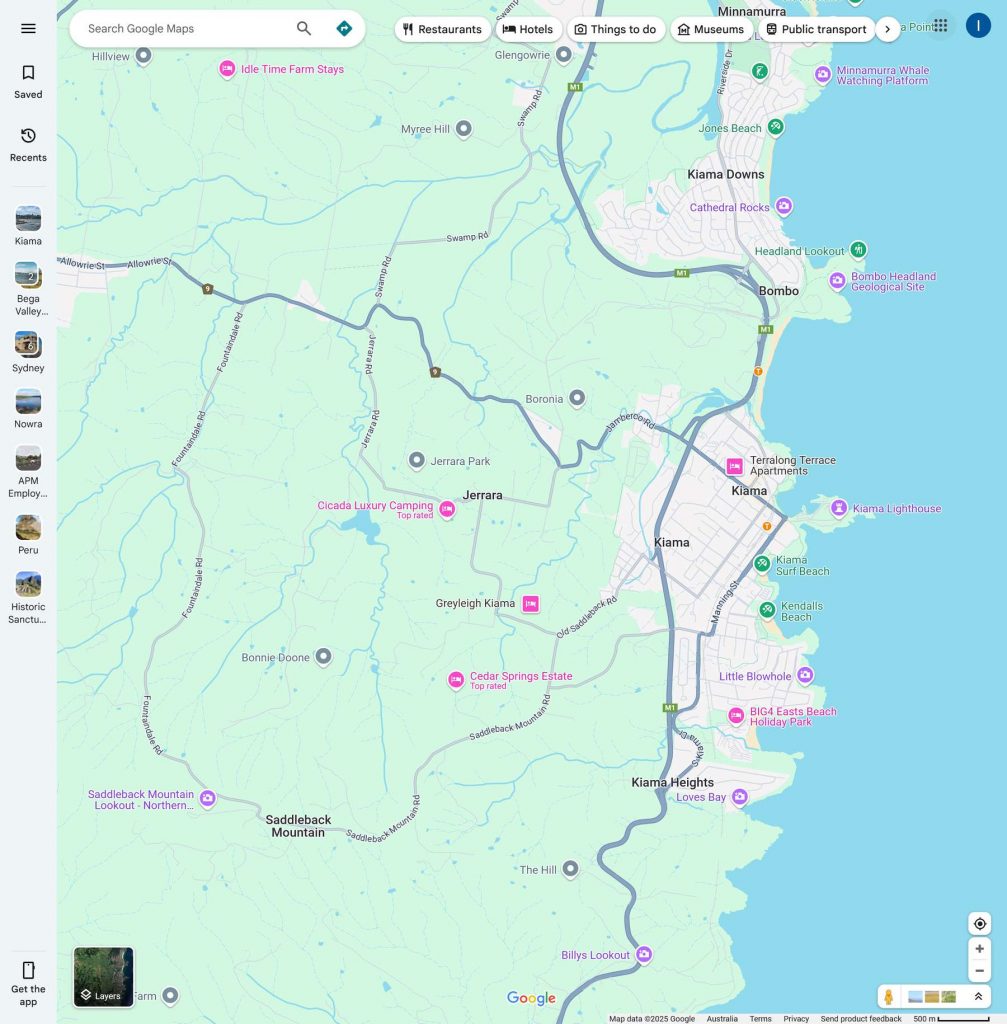Select the Little Blowhole pin

[805, 675]
